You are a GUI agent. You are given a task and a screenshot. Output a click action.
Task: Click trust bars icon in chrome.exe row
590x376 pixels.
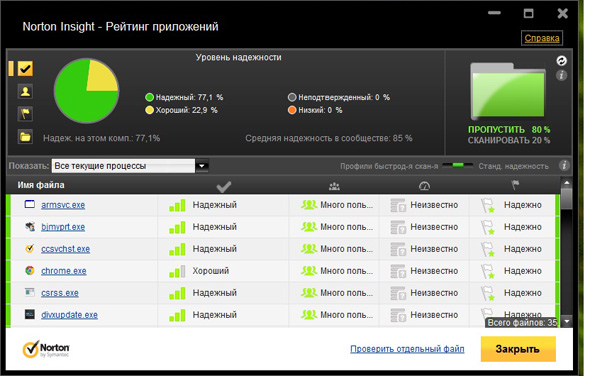[177, 271]
